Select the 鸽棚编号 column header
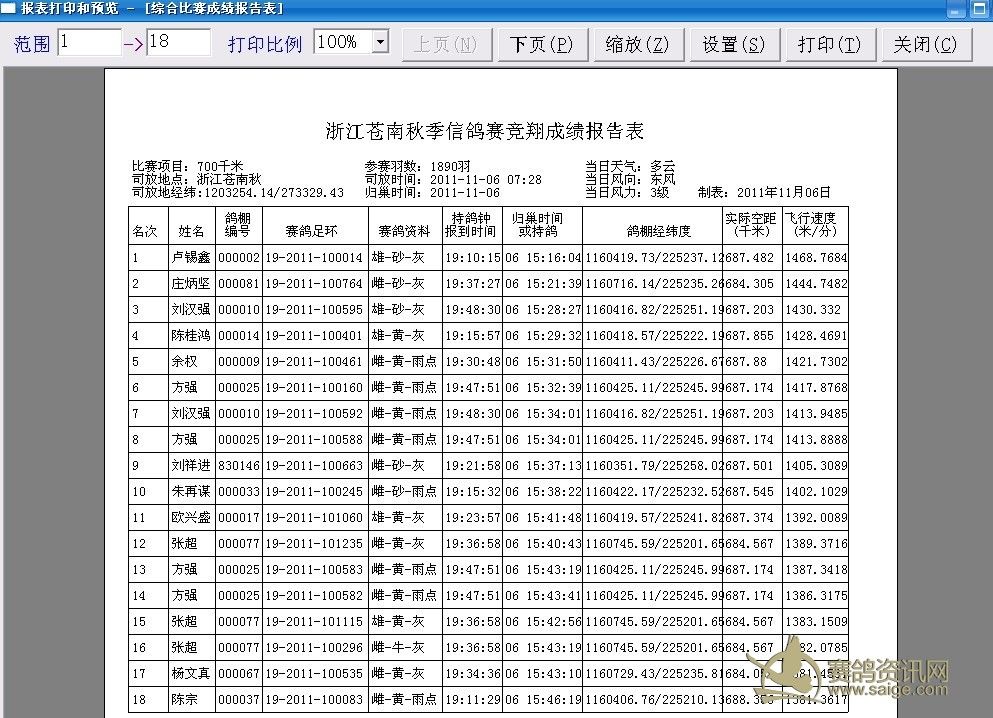The height and width of the screenshot is (718, 993). point(238,225)
